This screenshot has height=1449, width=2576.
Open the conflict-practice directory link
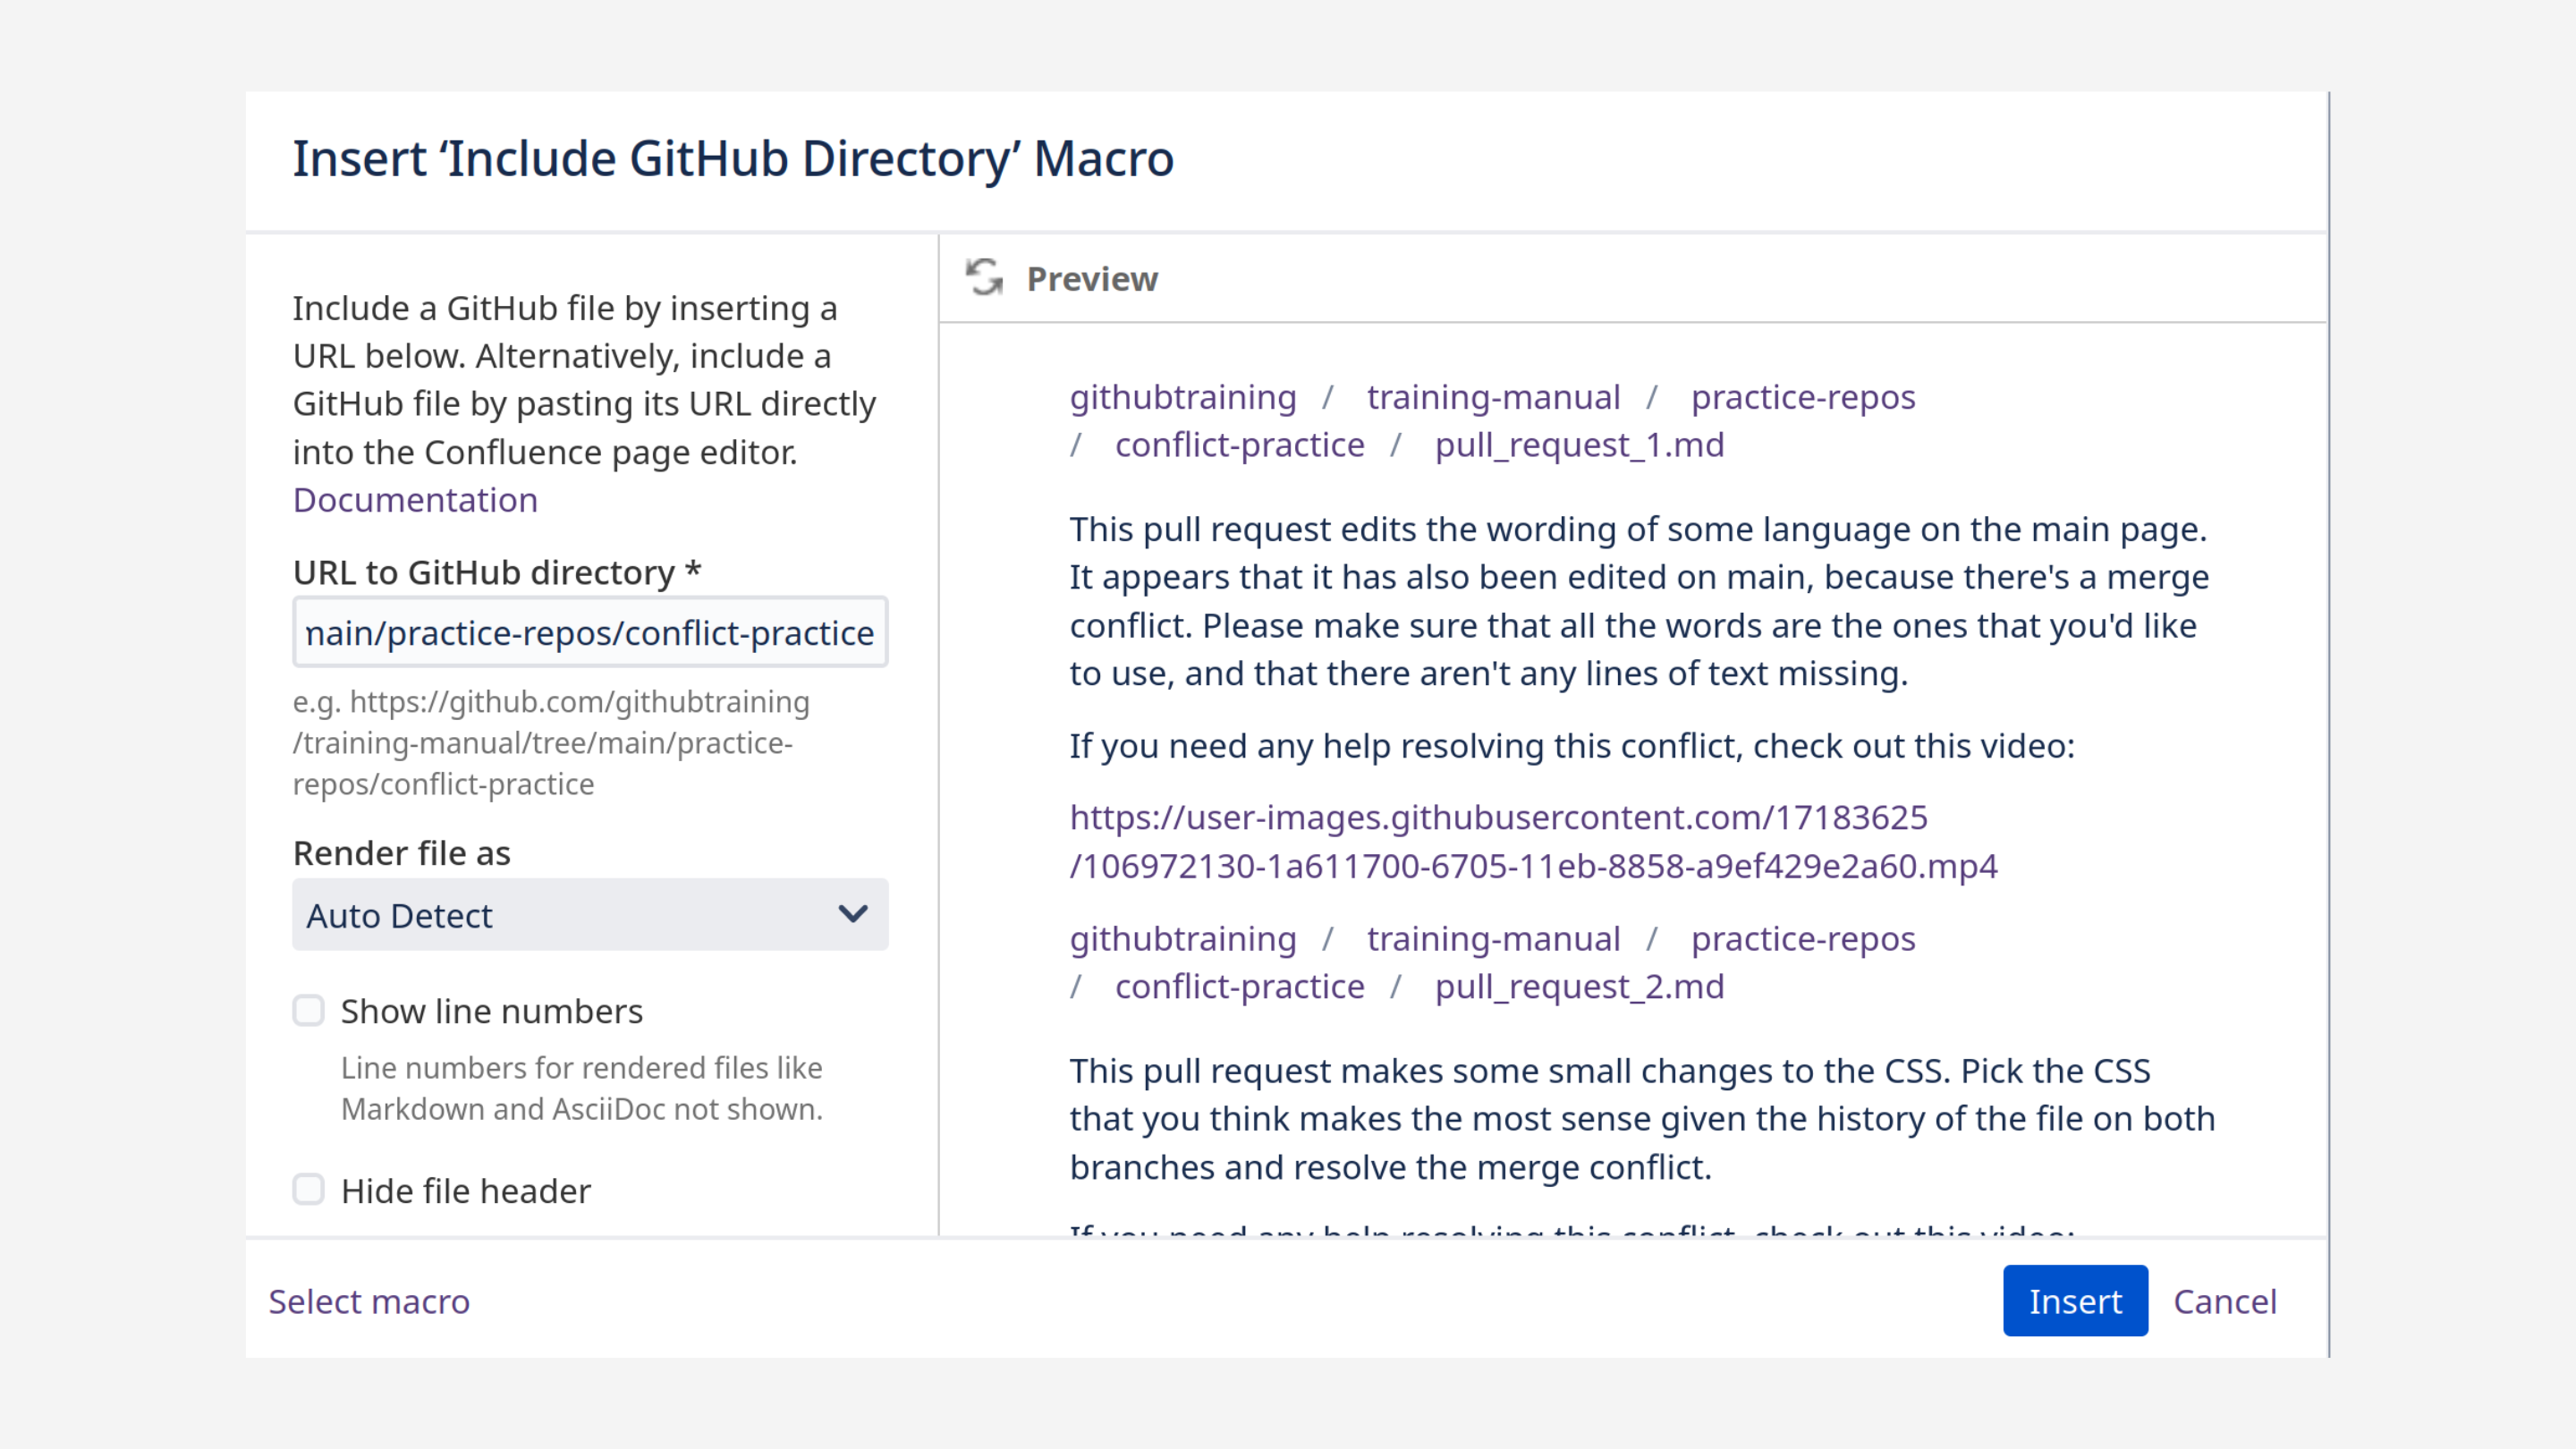click(x=1239, y=445)
